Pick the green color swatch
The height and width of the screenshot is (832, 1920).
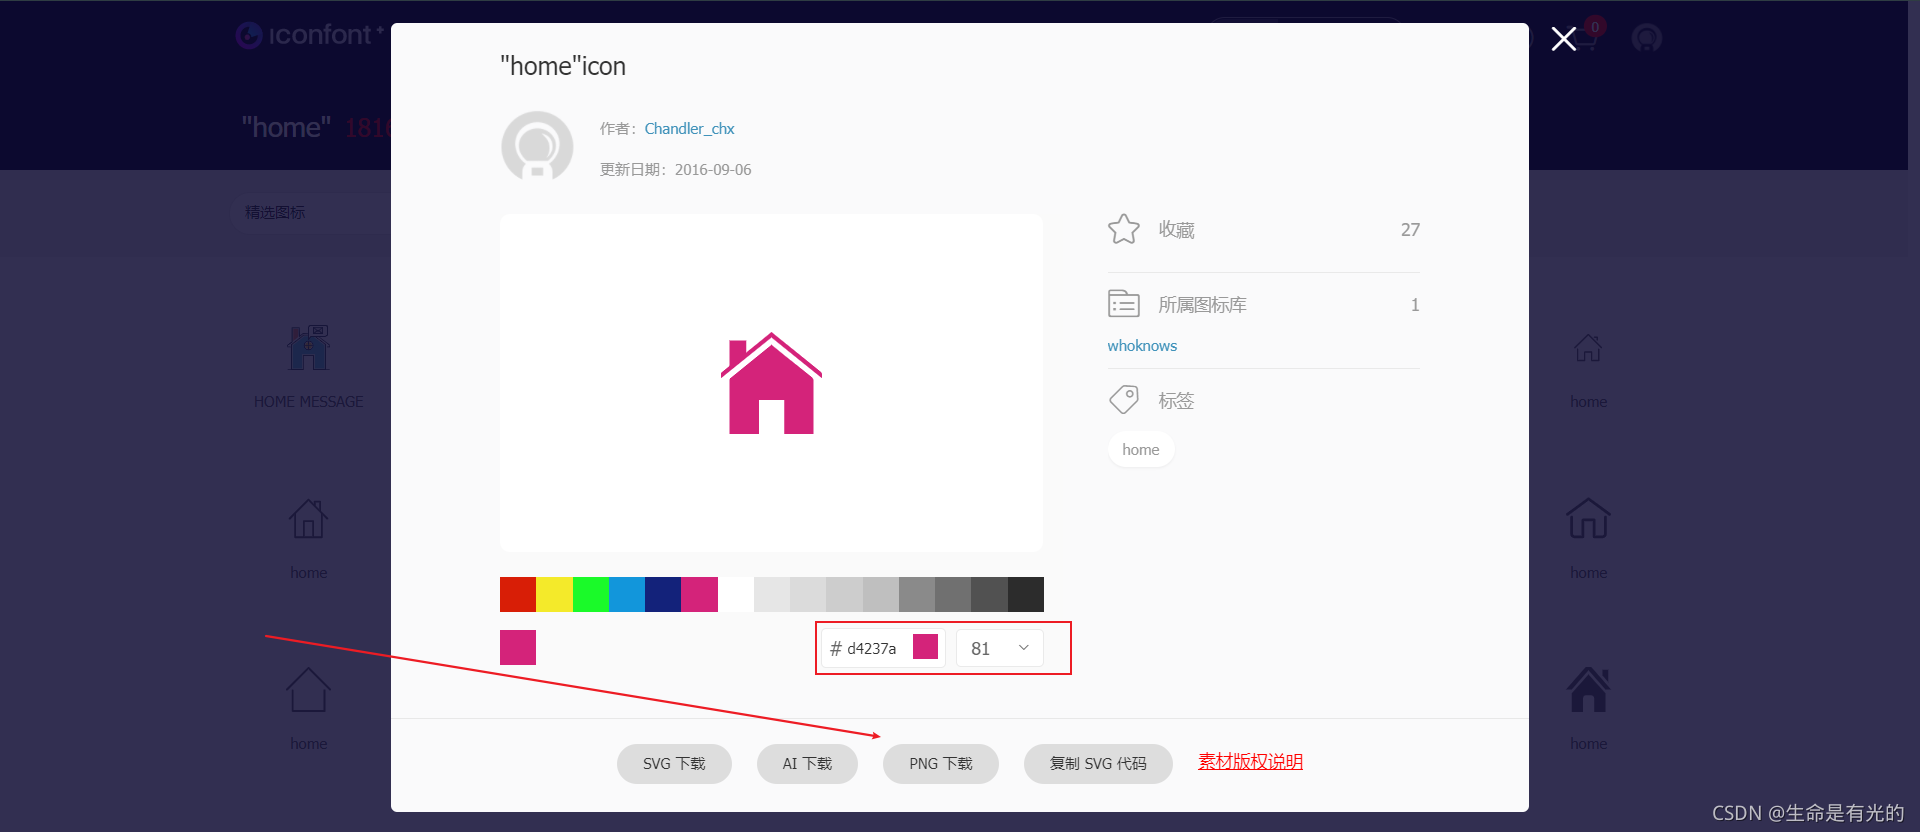(x=591, y=594)
